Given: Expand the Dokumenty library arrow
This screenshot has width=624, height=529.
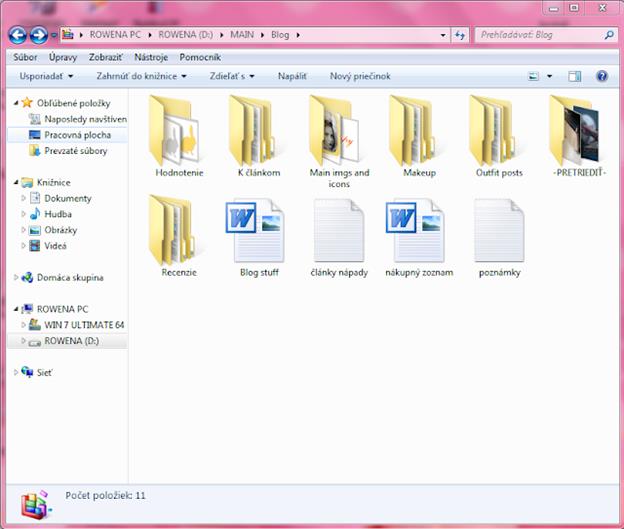Looking at the screenshot, I should [23, 198].
